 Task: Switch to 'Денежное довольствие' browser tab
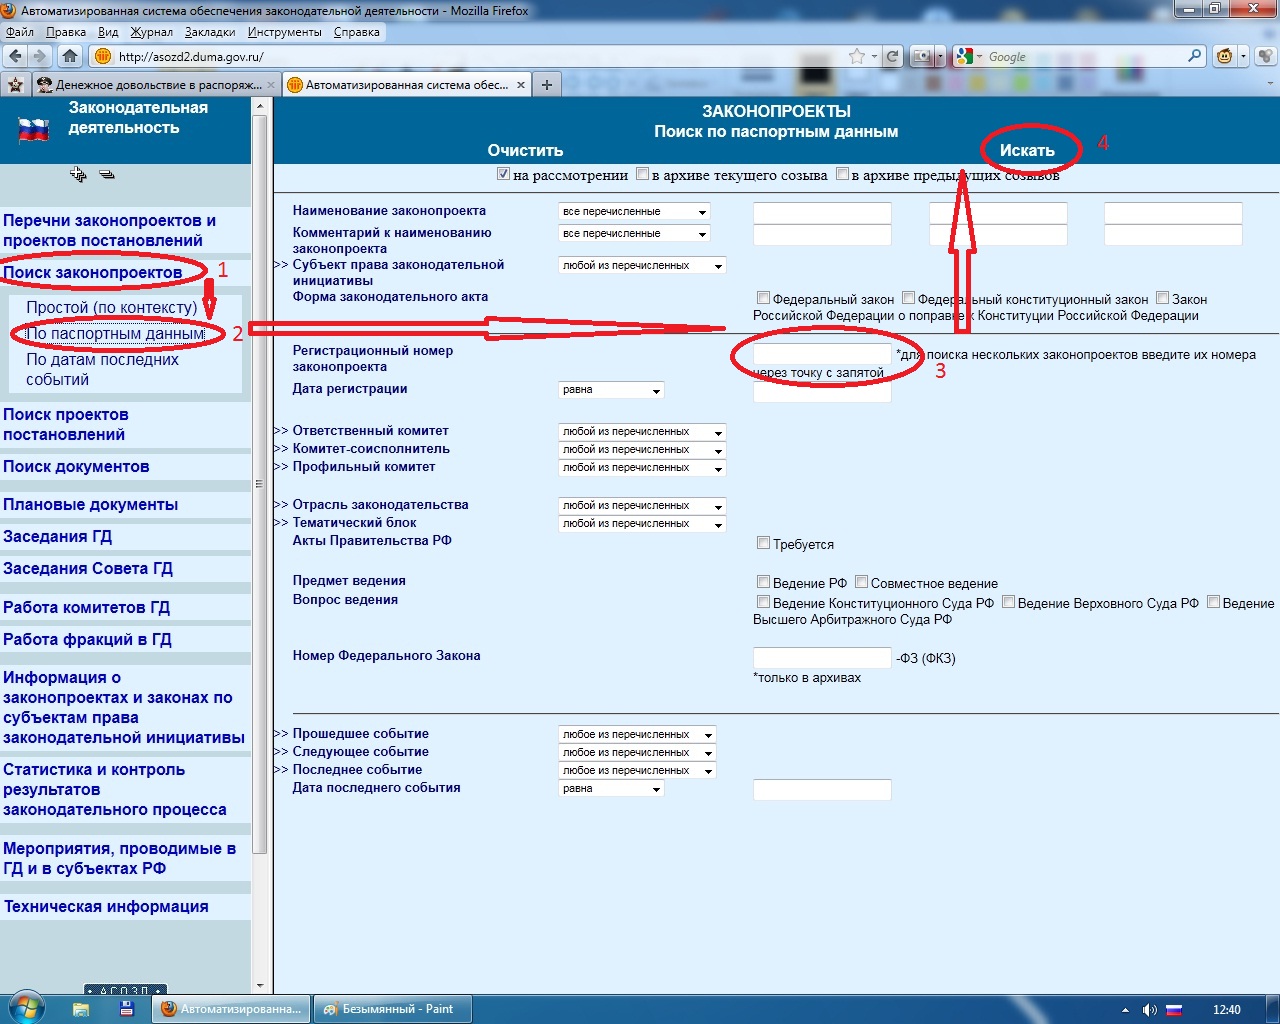pyautogui.click(x=150, y=85)
